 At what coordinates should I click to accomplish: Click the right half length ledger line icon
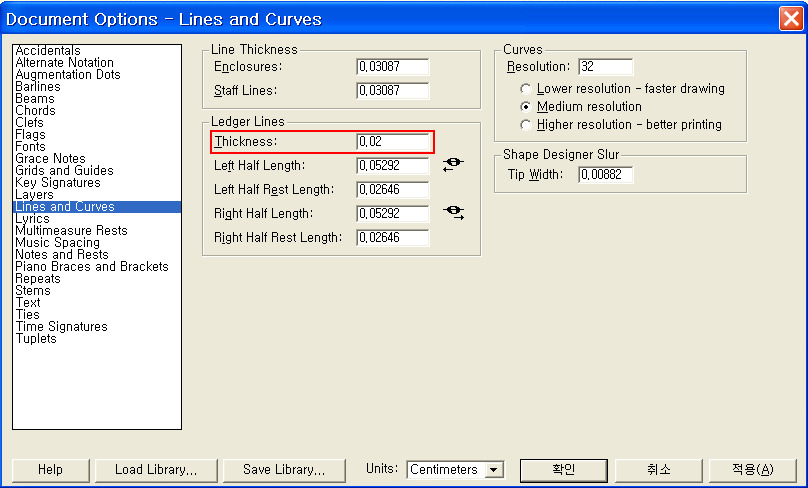(x=453, y=213)
